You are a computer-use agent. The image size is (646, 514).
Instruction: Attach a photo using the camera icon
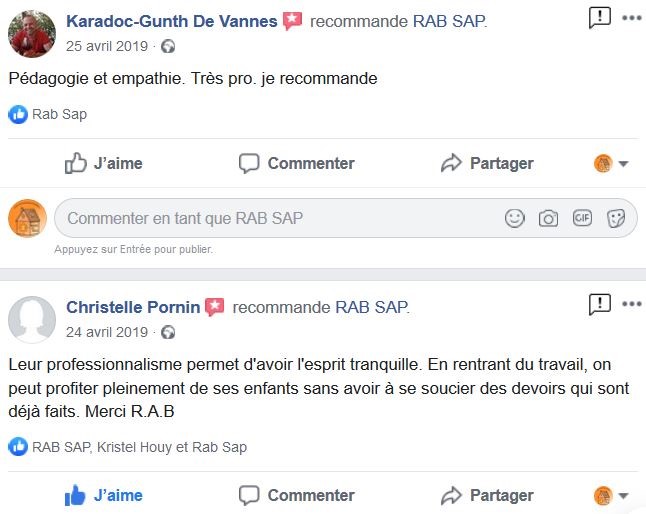(548, 218)
